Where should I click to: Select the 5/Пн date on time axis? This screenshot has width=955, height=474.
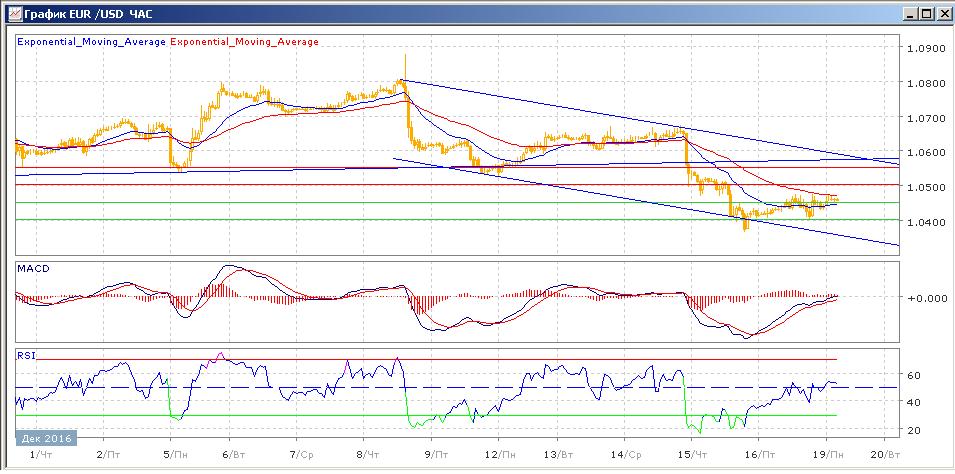pos(173,453)
